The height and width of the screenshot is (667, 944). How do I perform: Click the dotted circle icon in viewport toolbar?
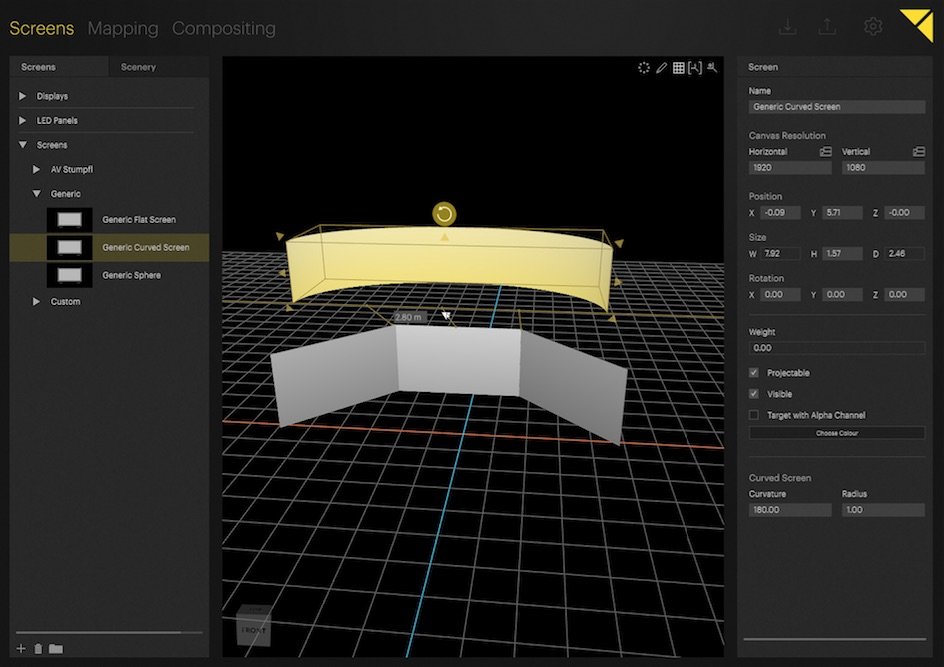coord(644,68)
